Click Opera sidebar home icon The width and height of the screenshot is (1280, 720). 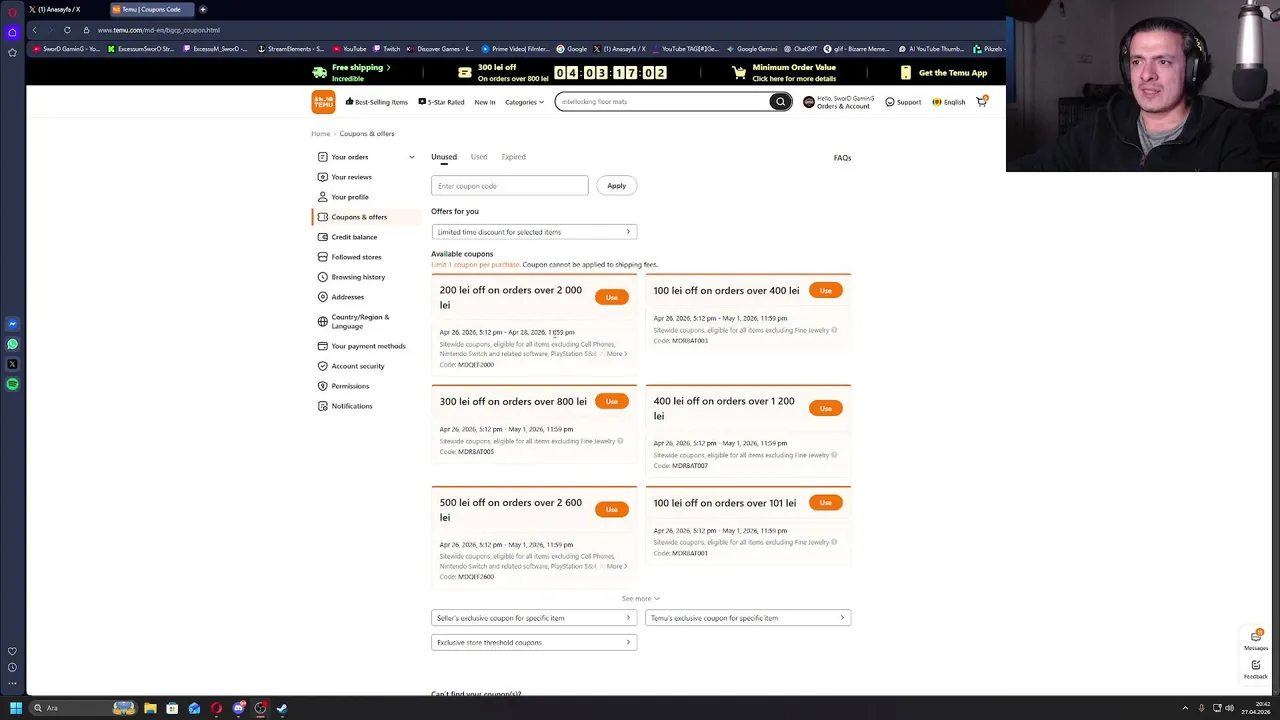12,32
